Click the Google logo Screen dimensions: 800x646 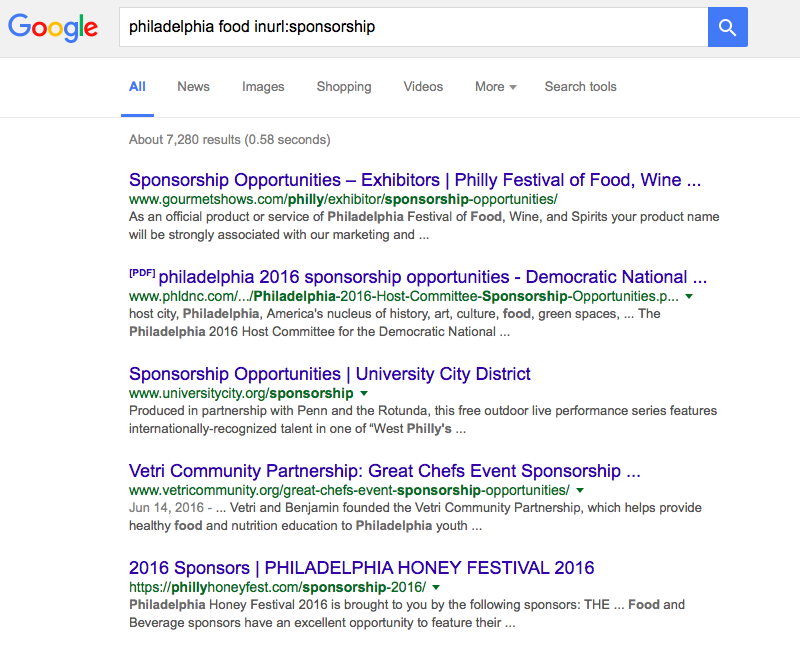click(x=53, y=28)
